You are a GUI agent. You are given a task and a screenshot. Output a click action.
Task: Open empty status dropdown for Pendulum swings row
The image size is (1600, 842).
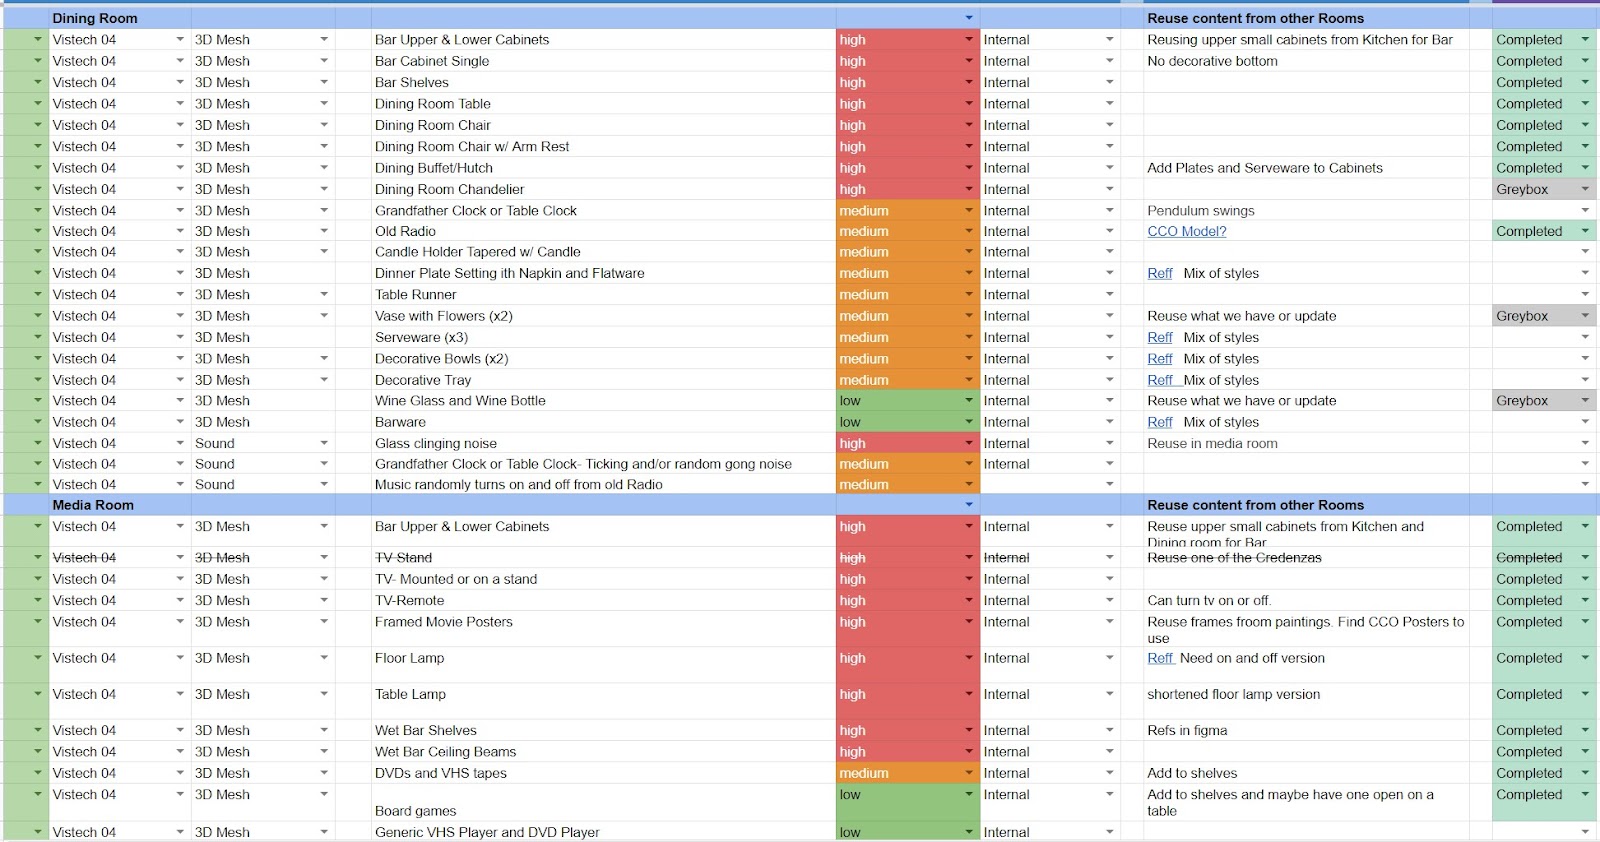pyautogui.click(x=1585, y=211)
